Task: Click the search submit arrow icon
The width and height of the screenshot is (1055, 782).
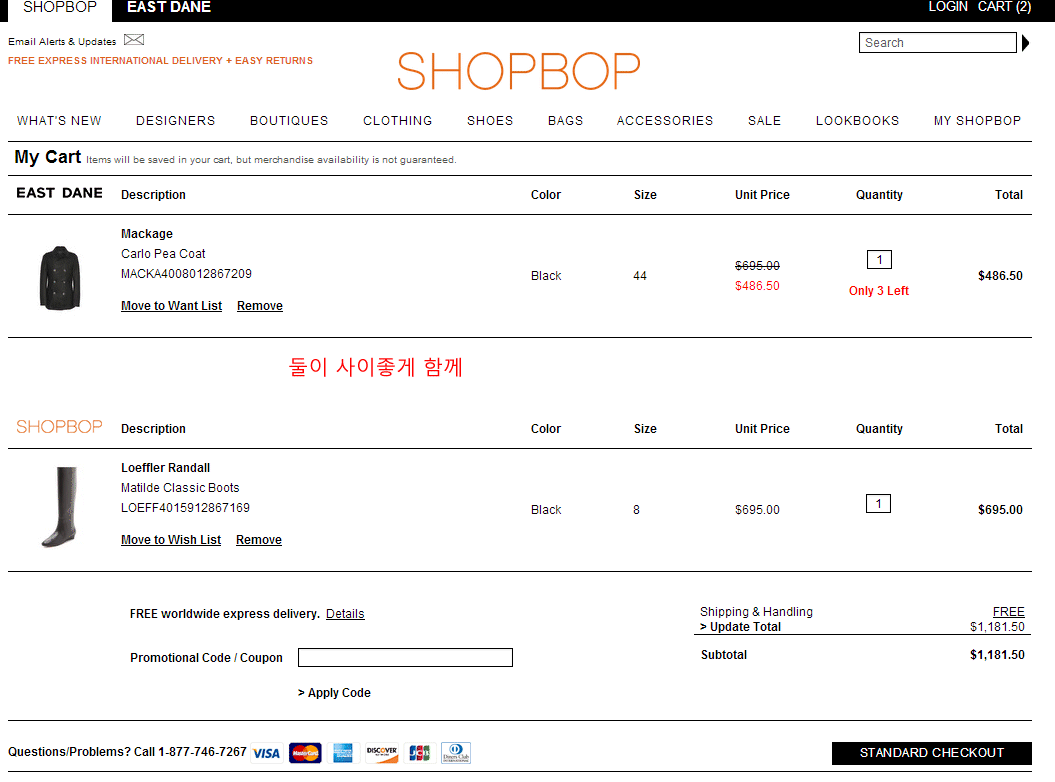Action: pos(1025,43)
